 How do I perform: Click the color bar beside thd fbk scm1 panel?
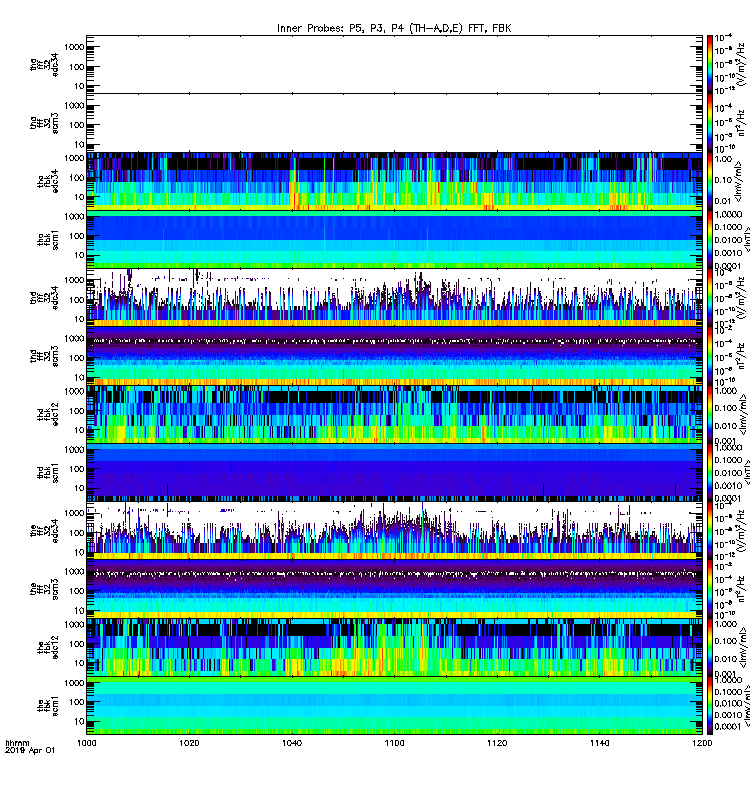tap(710, 472)
